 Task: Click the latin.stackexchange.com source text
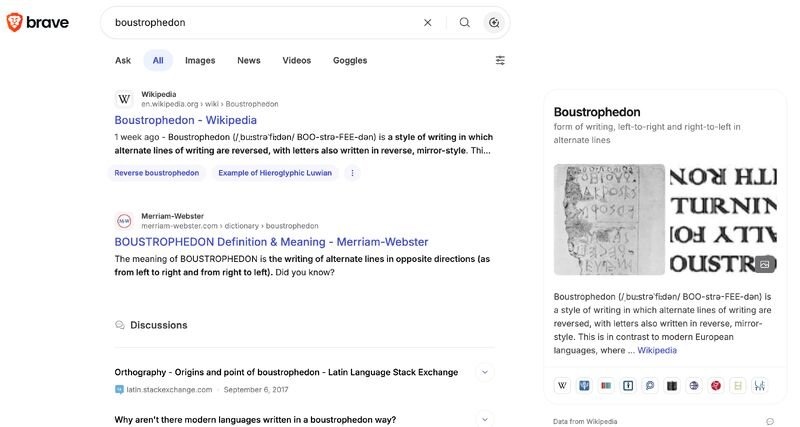point(169,390)
